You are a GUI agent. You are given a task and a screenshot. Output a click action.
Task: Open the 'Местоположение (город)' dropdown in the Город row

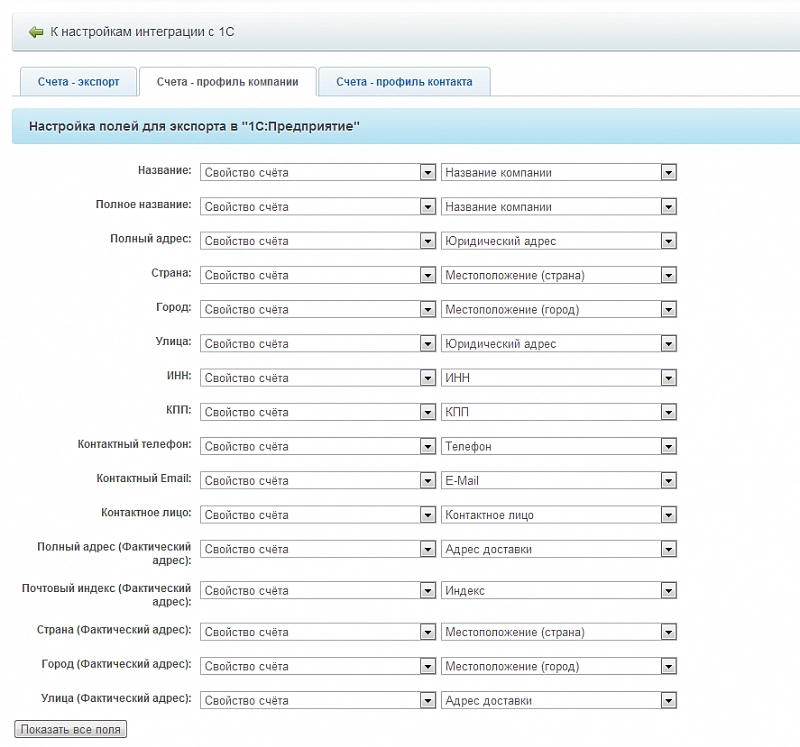pos(558,310)
